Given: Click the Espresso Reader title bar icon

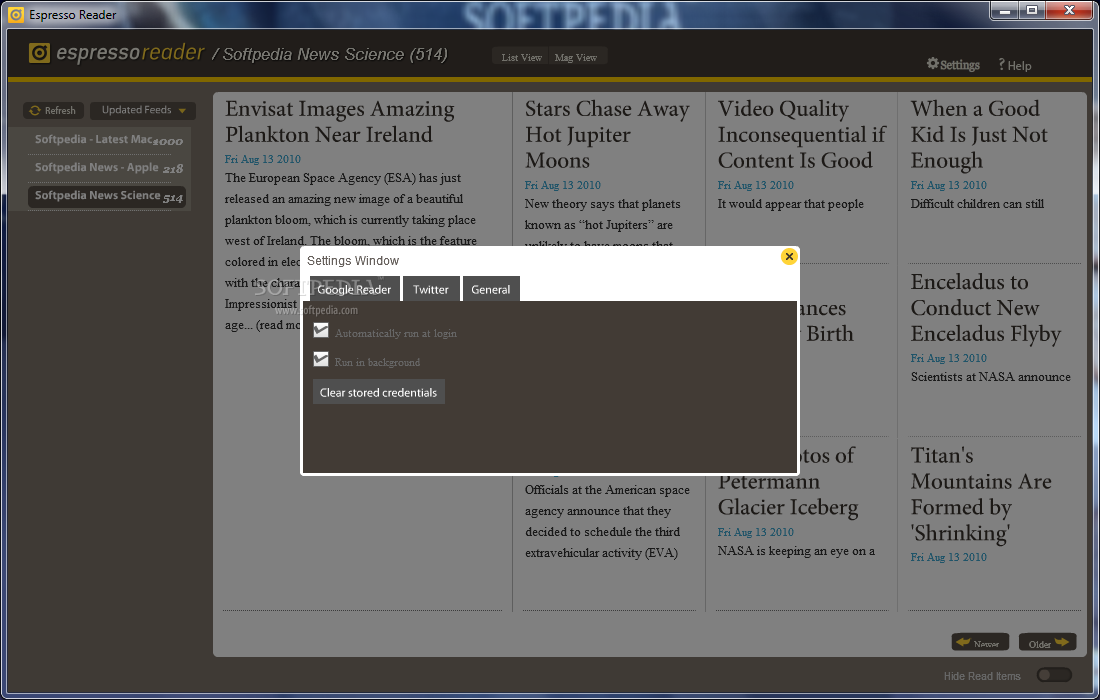Looking at the screenshot, I should click(15, 14).
